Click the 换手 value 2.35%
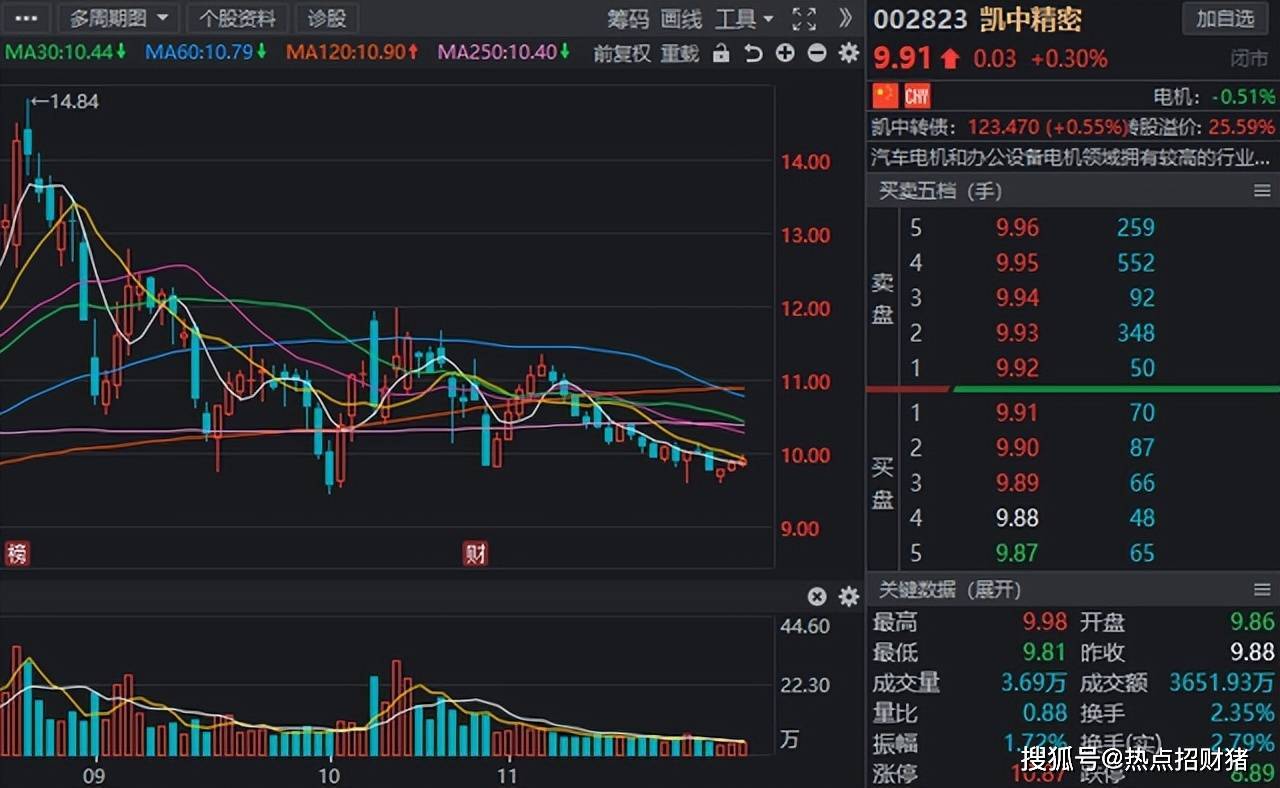This screenshot has width=1280, height=788. (1242, 713)
